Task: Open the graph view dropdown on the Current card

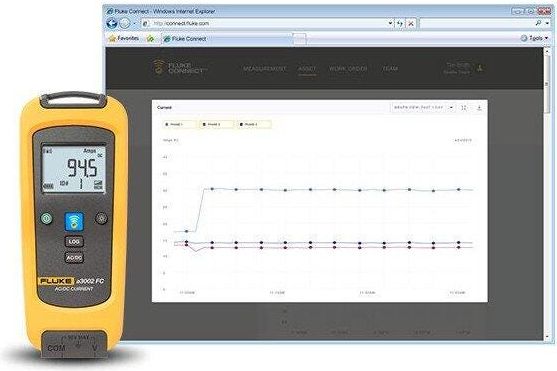Action: (423, 107)
